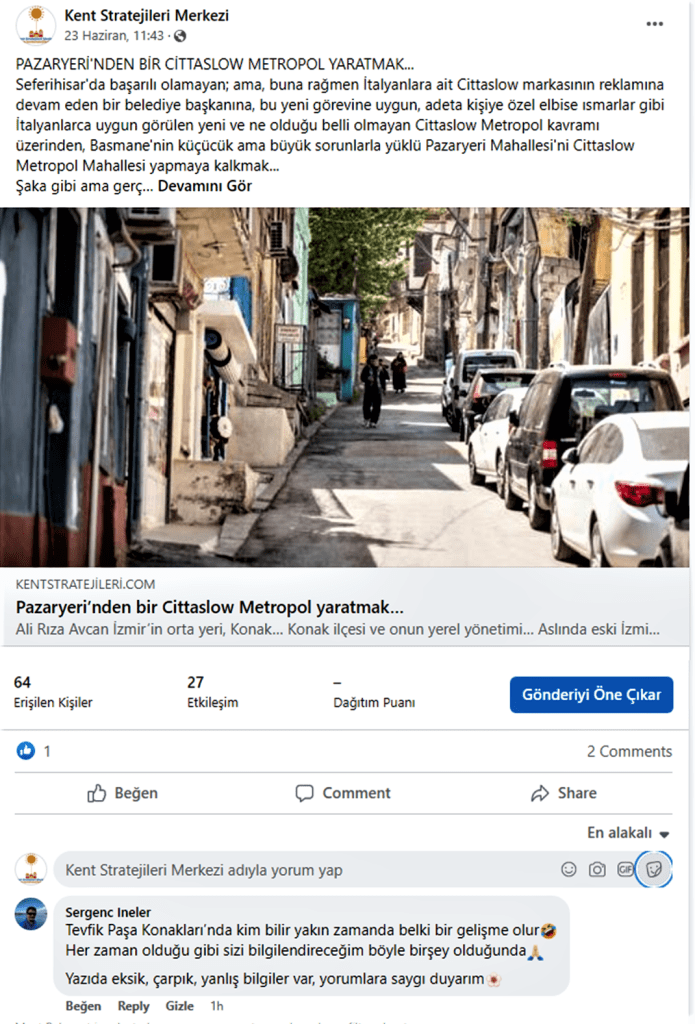Click the public globe audience icon
Screen dimensions: 695x1024
[180, 36]
